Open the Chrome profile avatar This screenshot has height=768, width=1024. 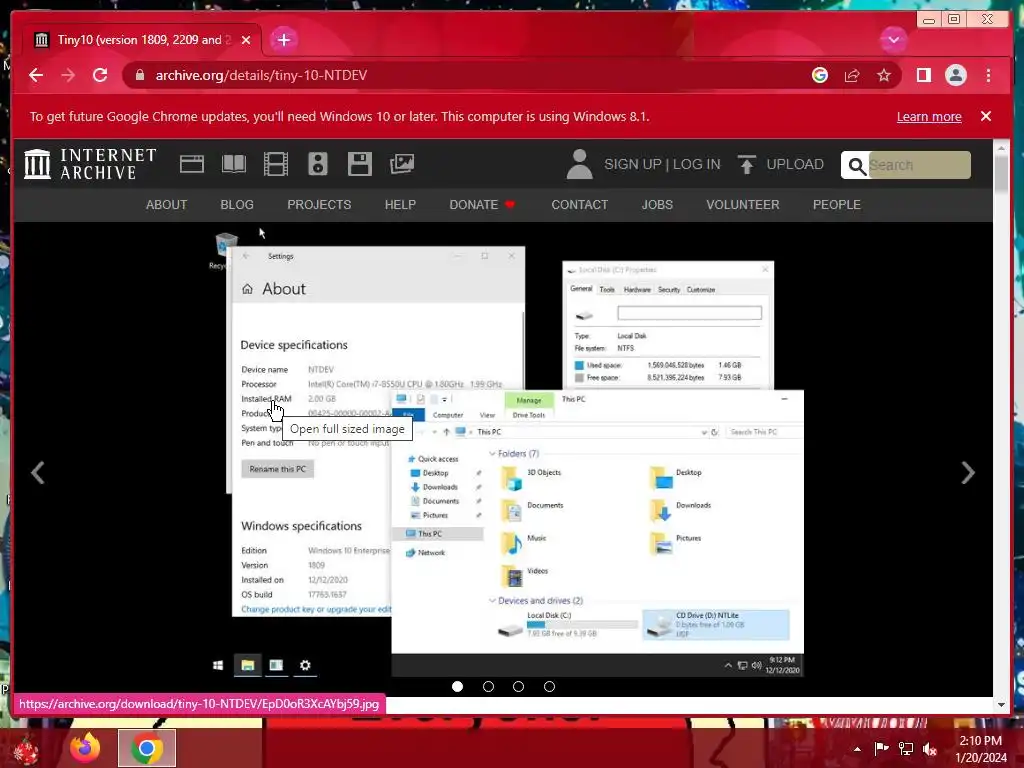pyautogui.click(x=955, y=75)
